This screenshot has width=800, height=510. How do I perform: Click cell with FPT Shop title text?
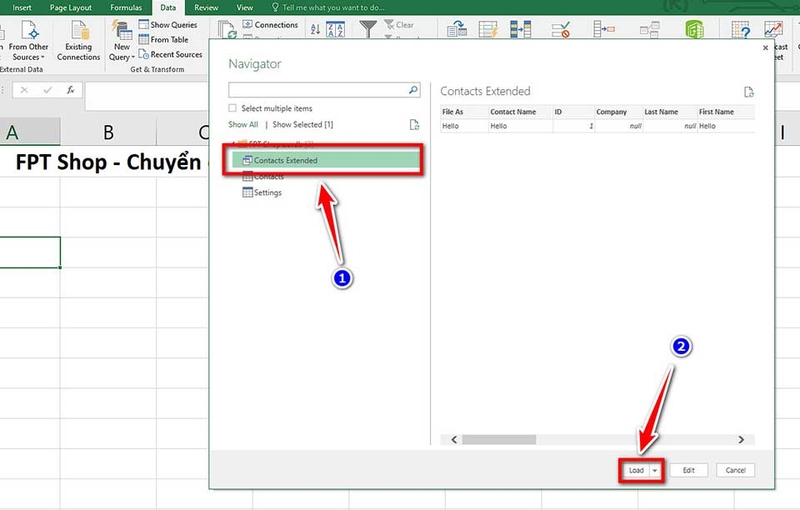pos(108,162)
